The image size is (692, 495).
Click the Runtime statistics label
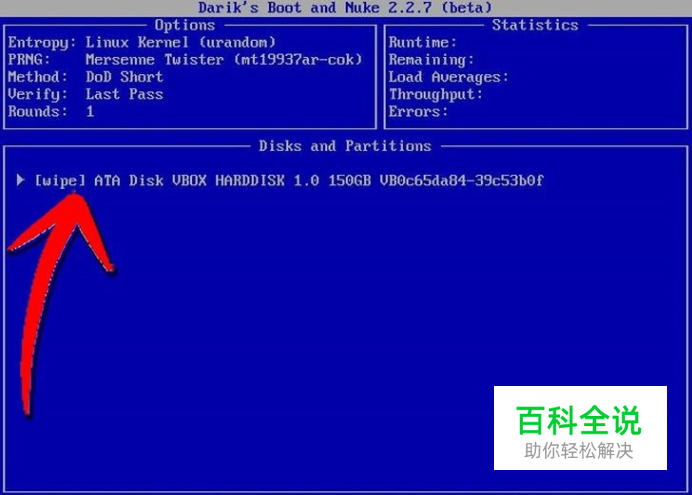[422, 42]
